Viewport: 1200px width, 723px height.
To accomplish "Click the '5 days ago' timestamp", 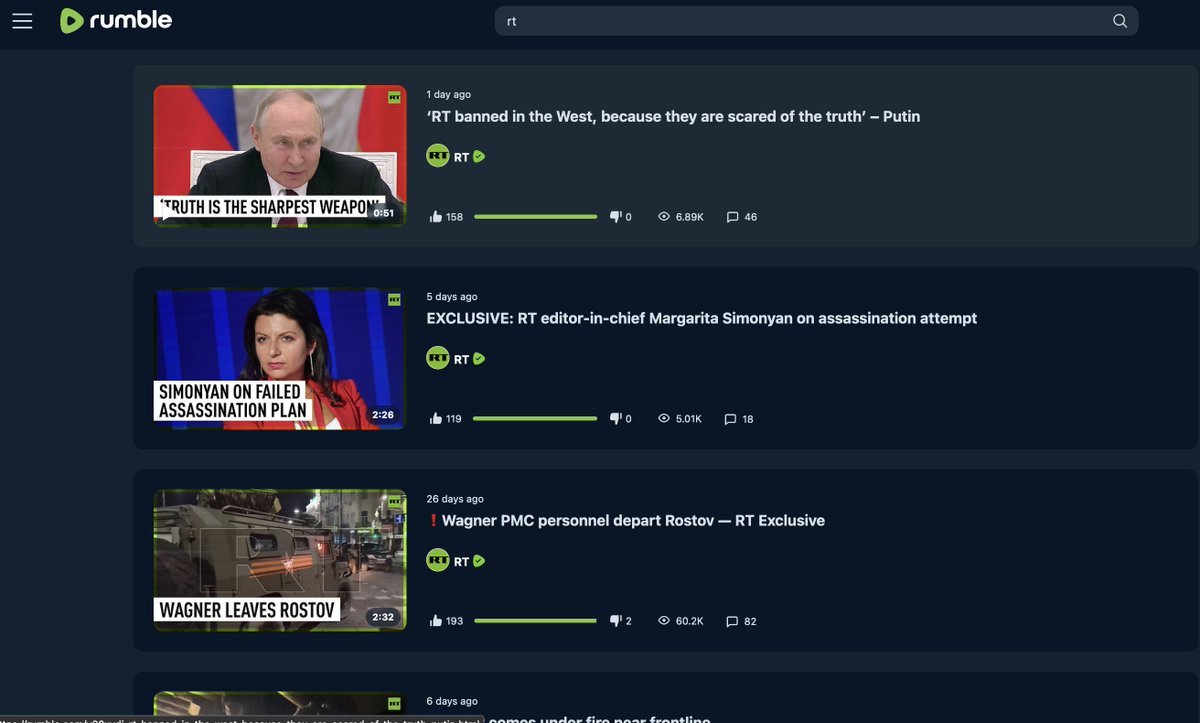I will 452,297.
